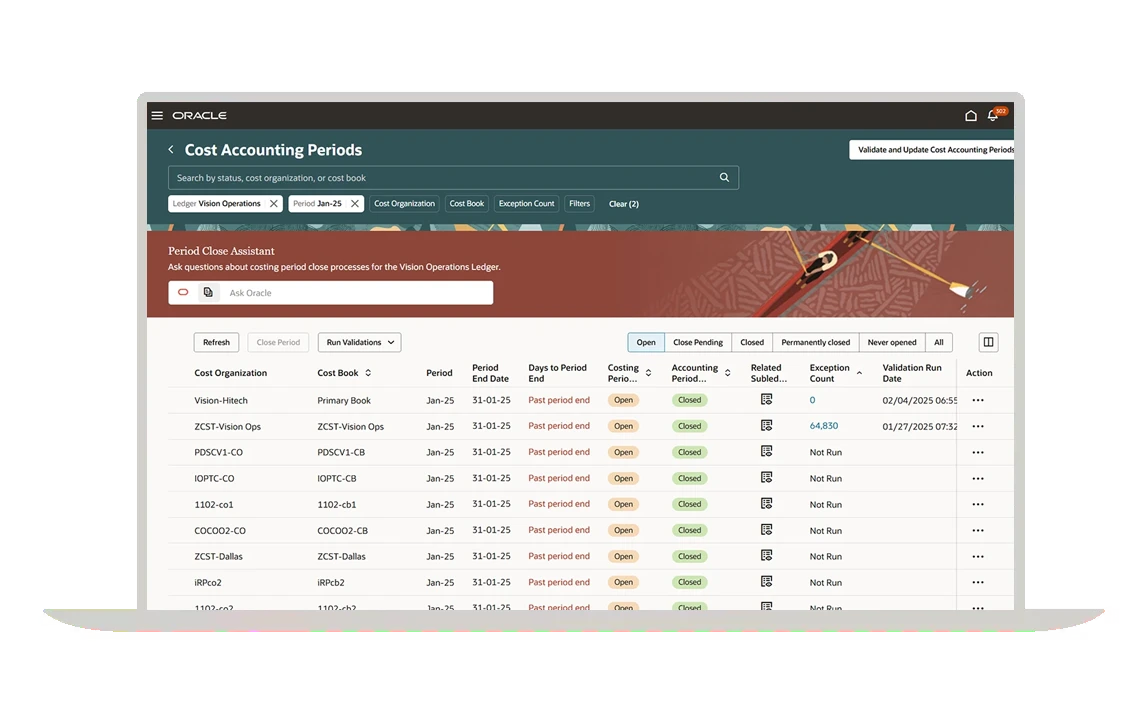The height and width of the screenshot is (724, 1148).
Task: Open related subledger icon for ZCST-Vision Ops
Action: click(x=767, y=425)
